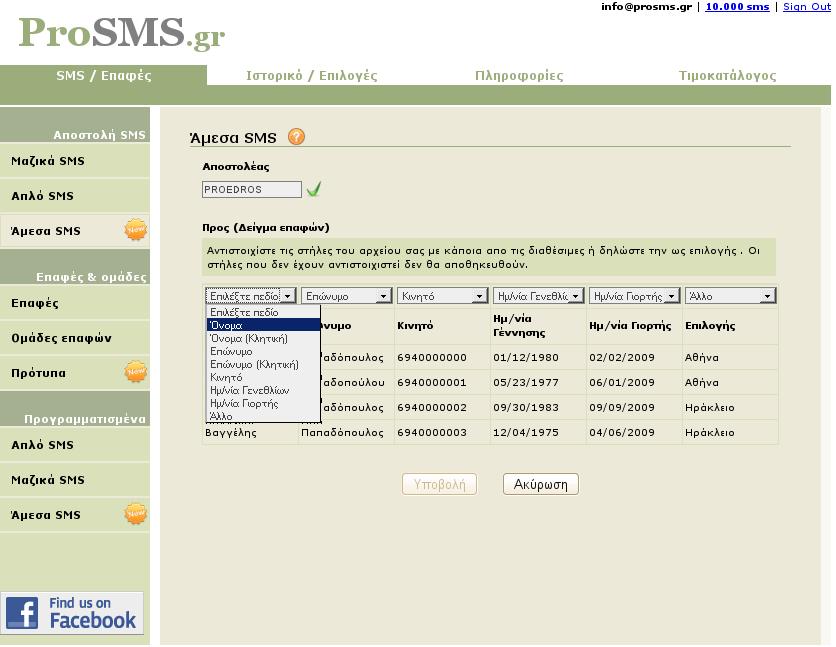Open Άμεσα SMS under Προγραμματισμένα
The width and height of the screenshot is (836, 647).
75,515
